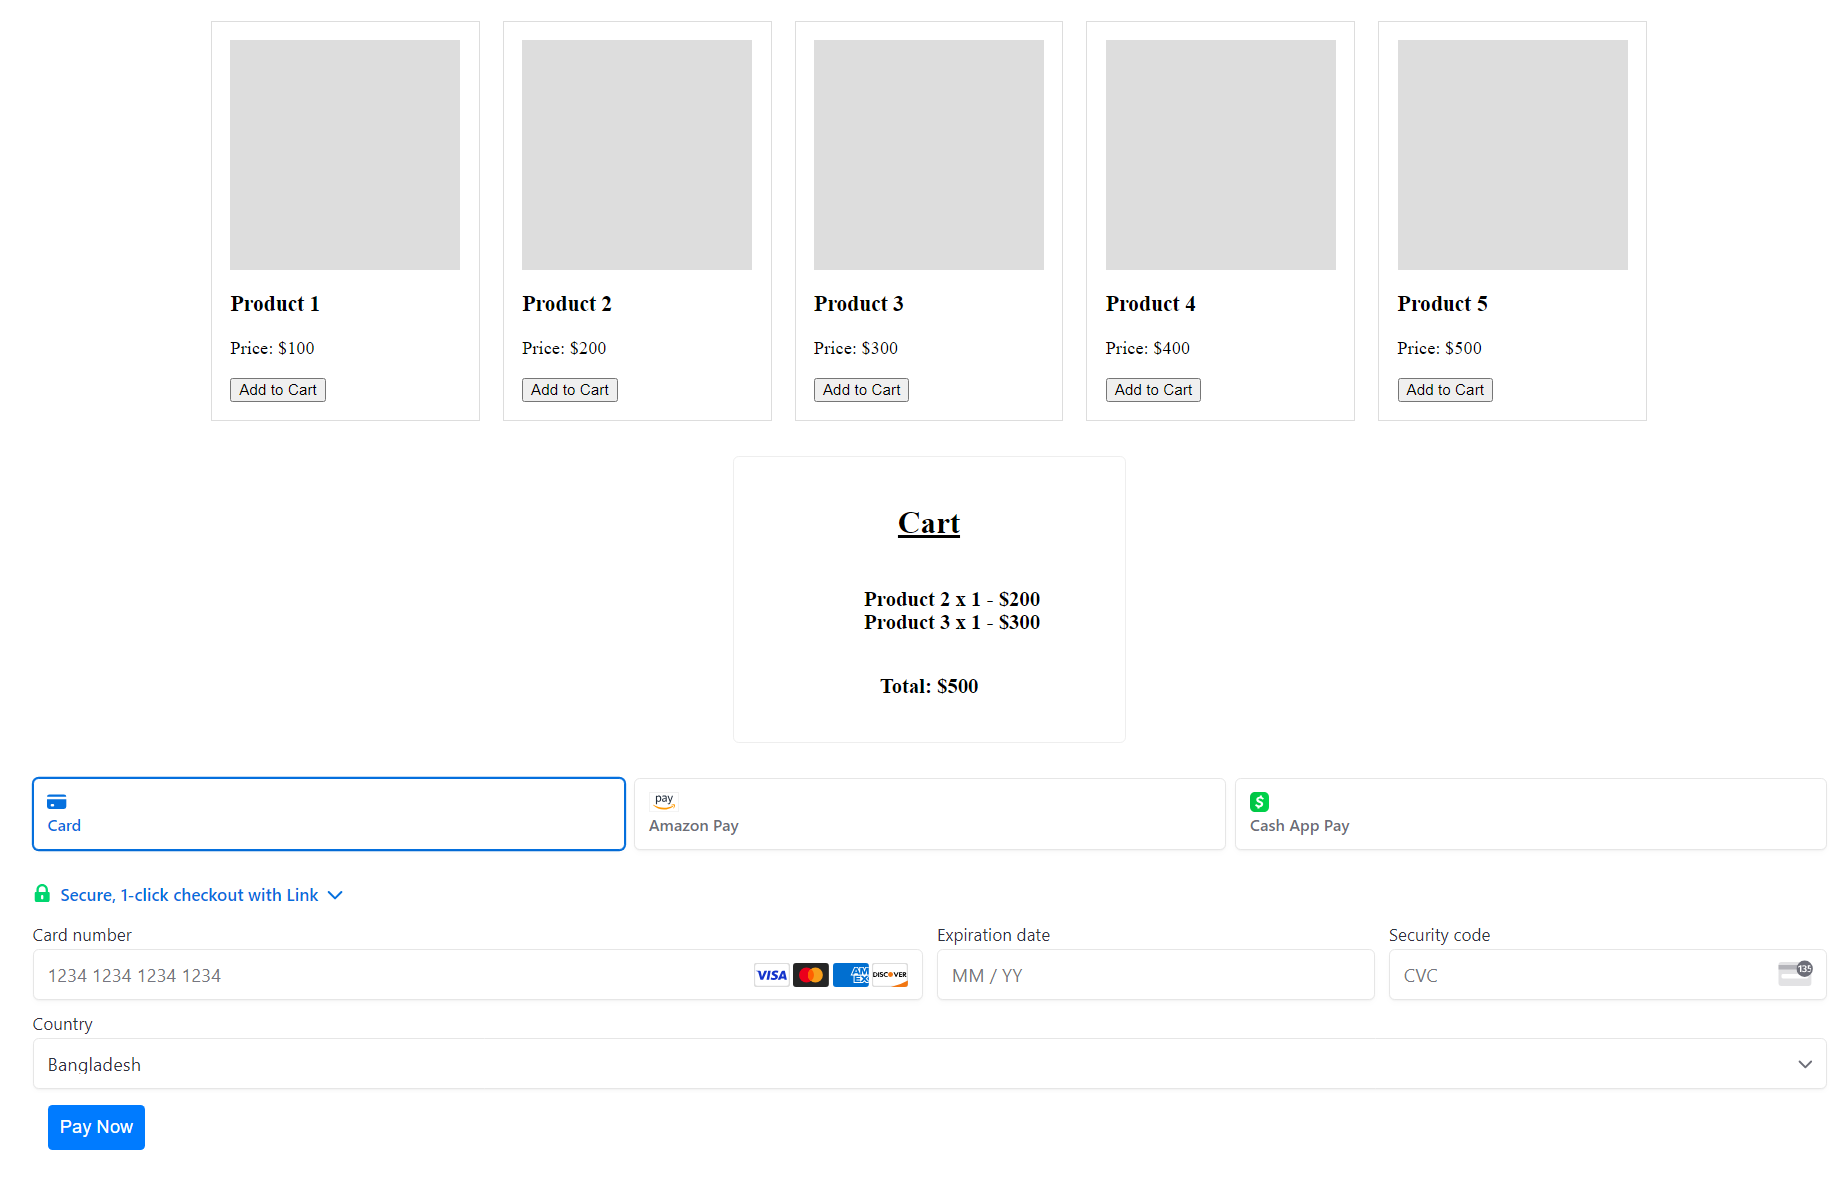The width and height of the screenshot is (1841, 1186).
Task: Click the Product 5 image placeholder
Action: pos(1512,155)
